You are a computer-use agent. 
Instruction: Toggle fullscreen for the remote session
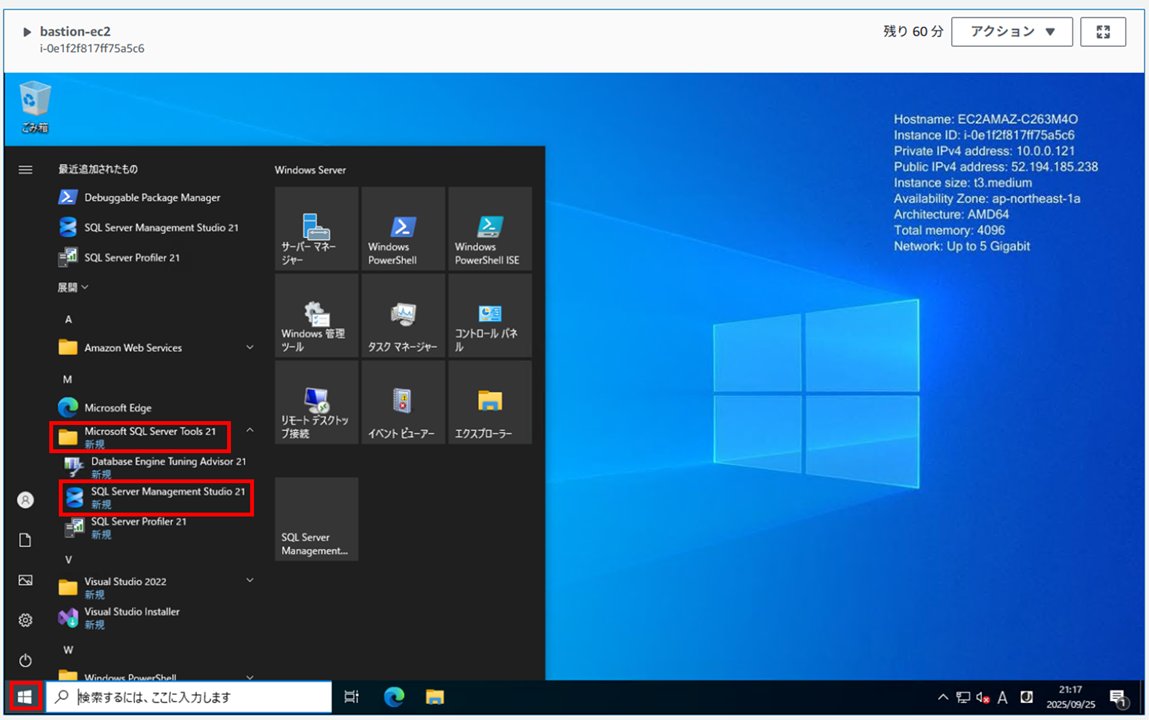[1103, 32]
